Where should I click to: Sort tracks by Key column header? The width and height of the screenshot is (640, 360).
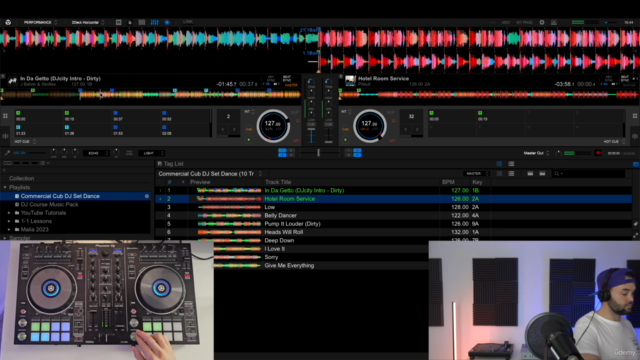(x=477, y=182)
